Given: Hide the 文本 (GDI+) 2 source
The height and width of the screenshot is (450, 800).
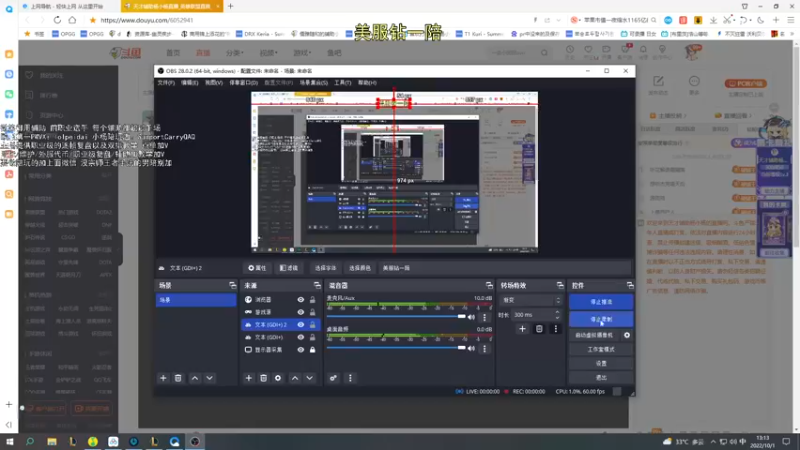Looking at the screenshot, I should pos(301,324).
